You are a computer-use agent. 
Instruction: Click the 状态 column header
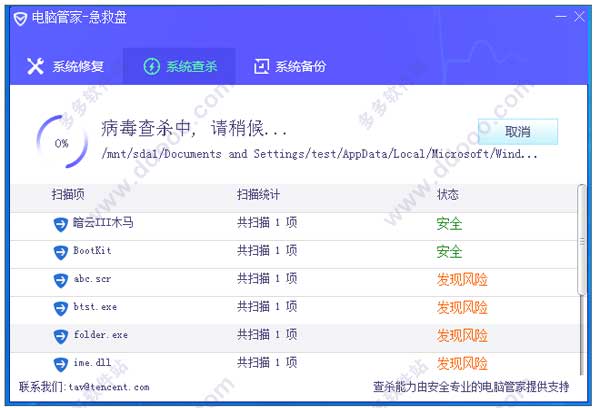[448, 194]
